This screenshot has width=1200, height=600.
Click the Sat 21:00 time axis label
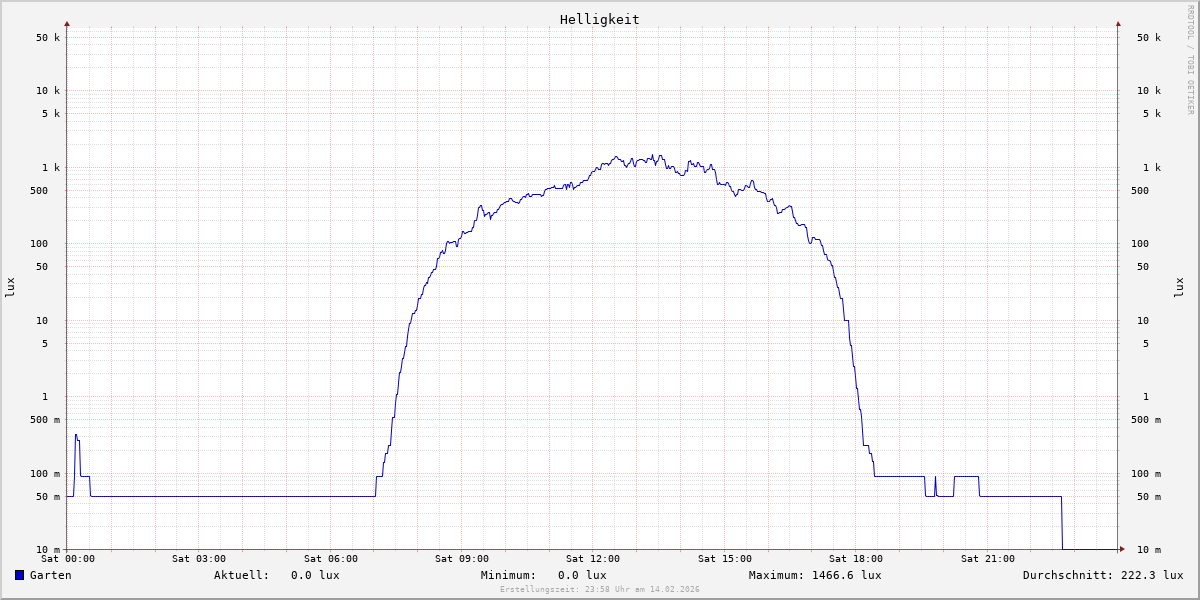[x=987, y=559]
